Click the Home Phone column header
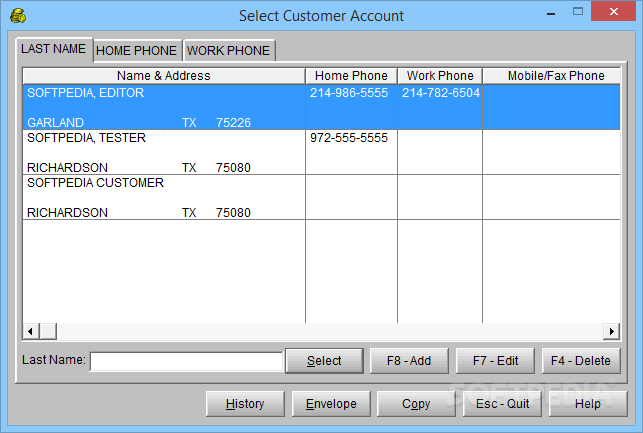643x433 pixels. 351,76
